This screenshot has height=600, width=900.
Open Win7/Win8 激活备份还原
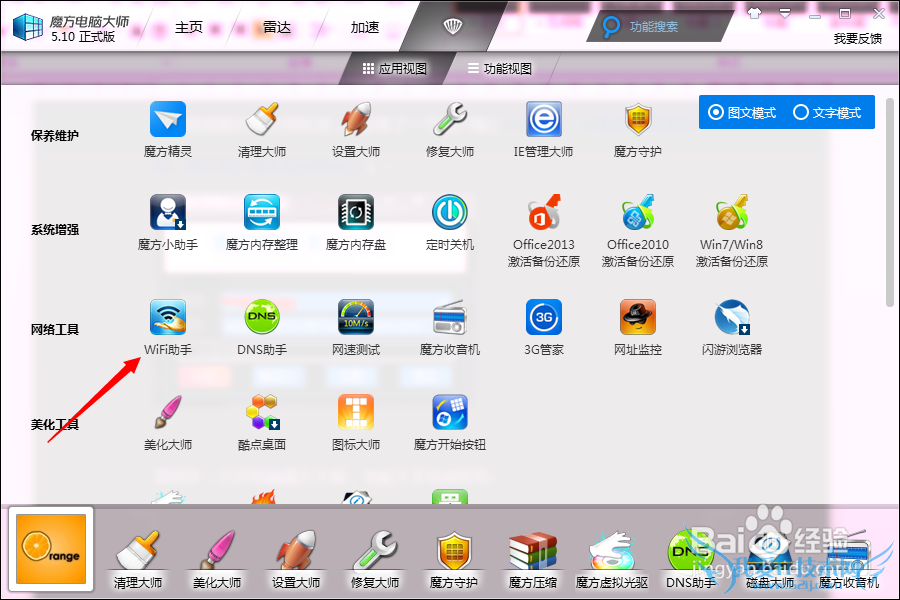tap(732, 212)
